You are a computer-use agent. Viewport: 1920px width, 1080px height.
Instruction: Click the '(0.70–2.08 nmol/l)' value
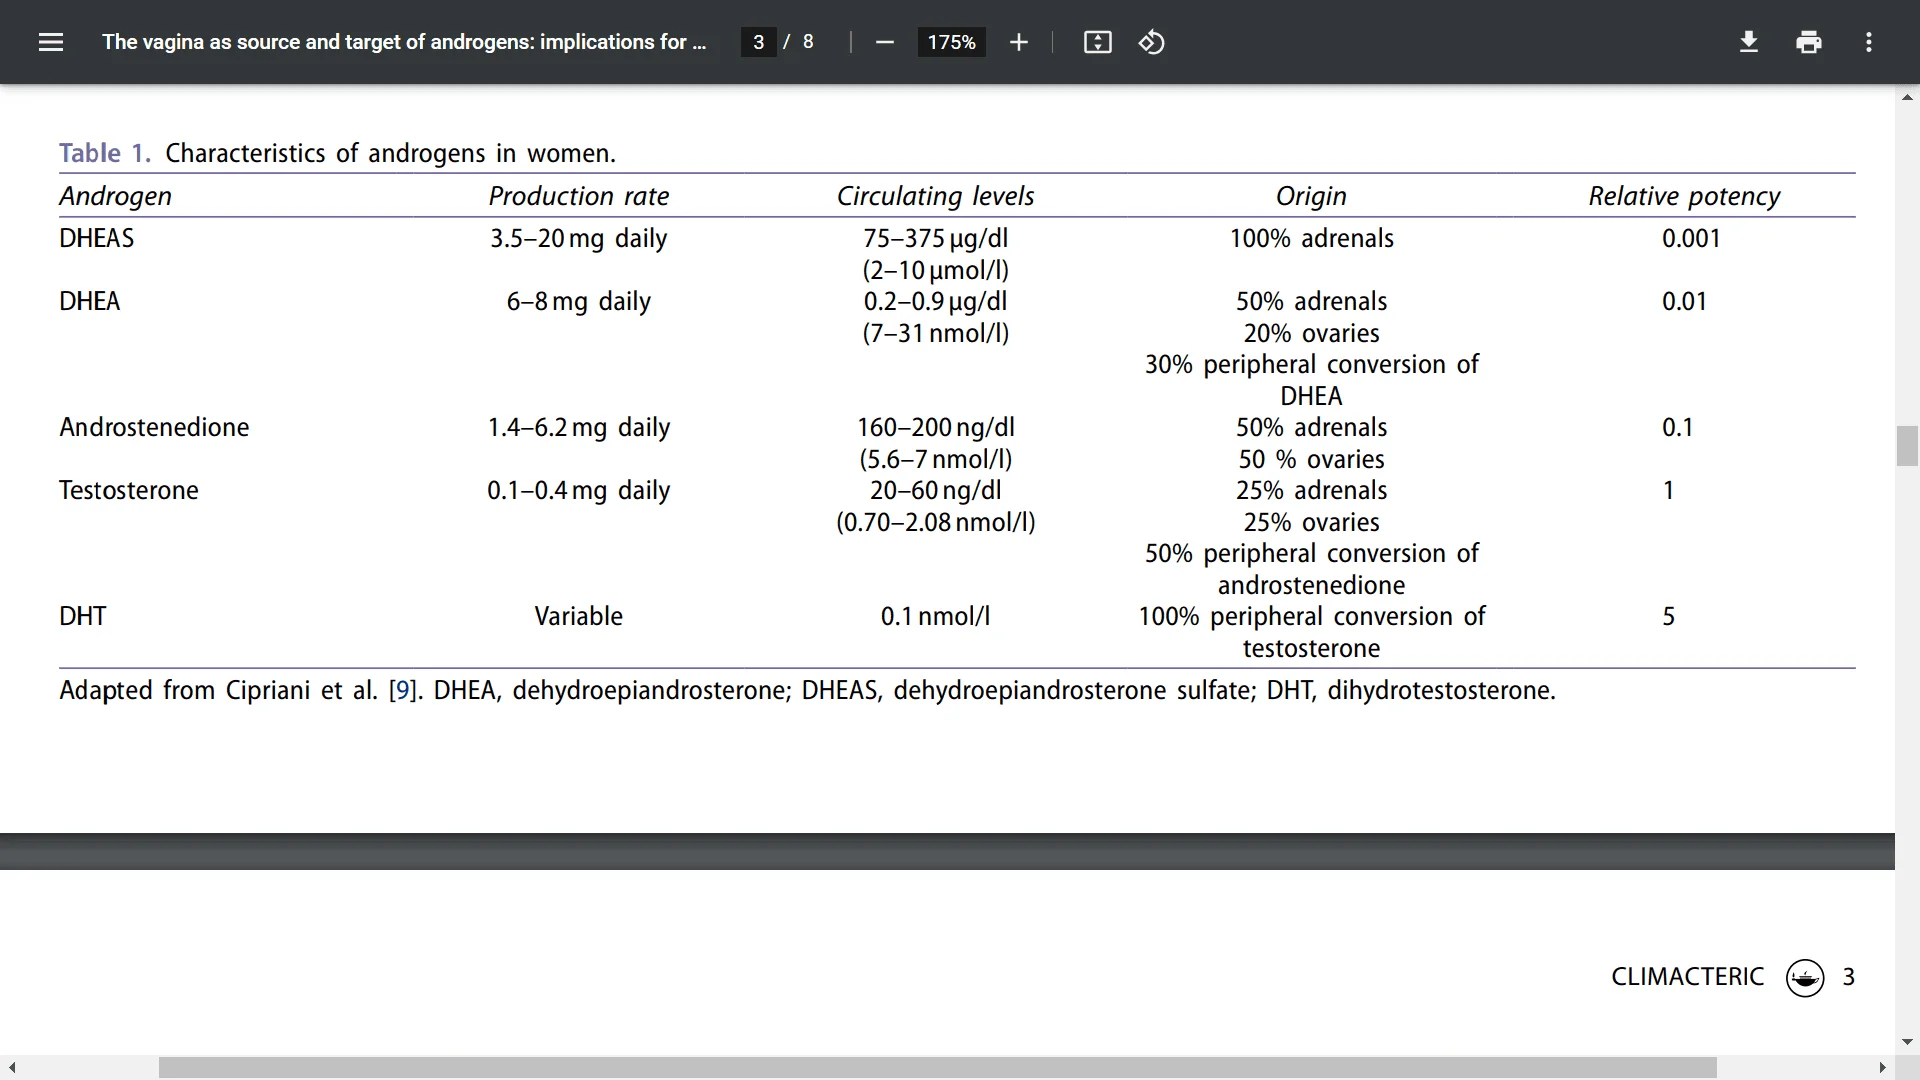[x=935, y=522]
